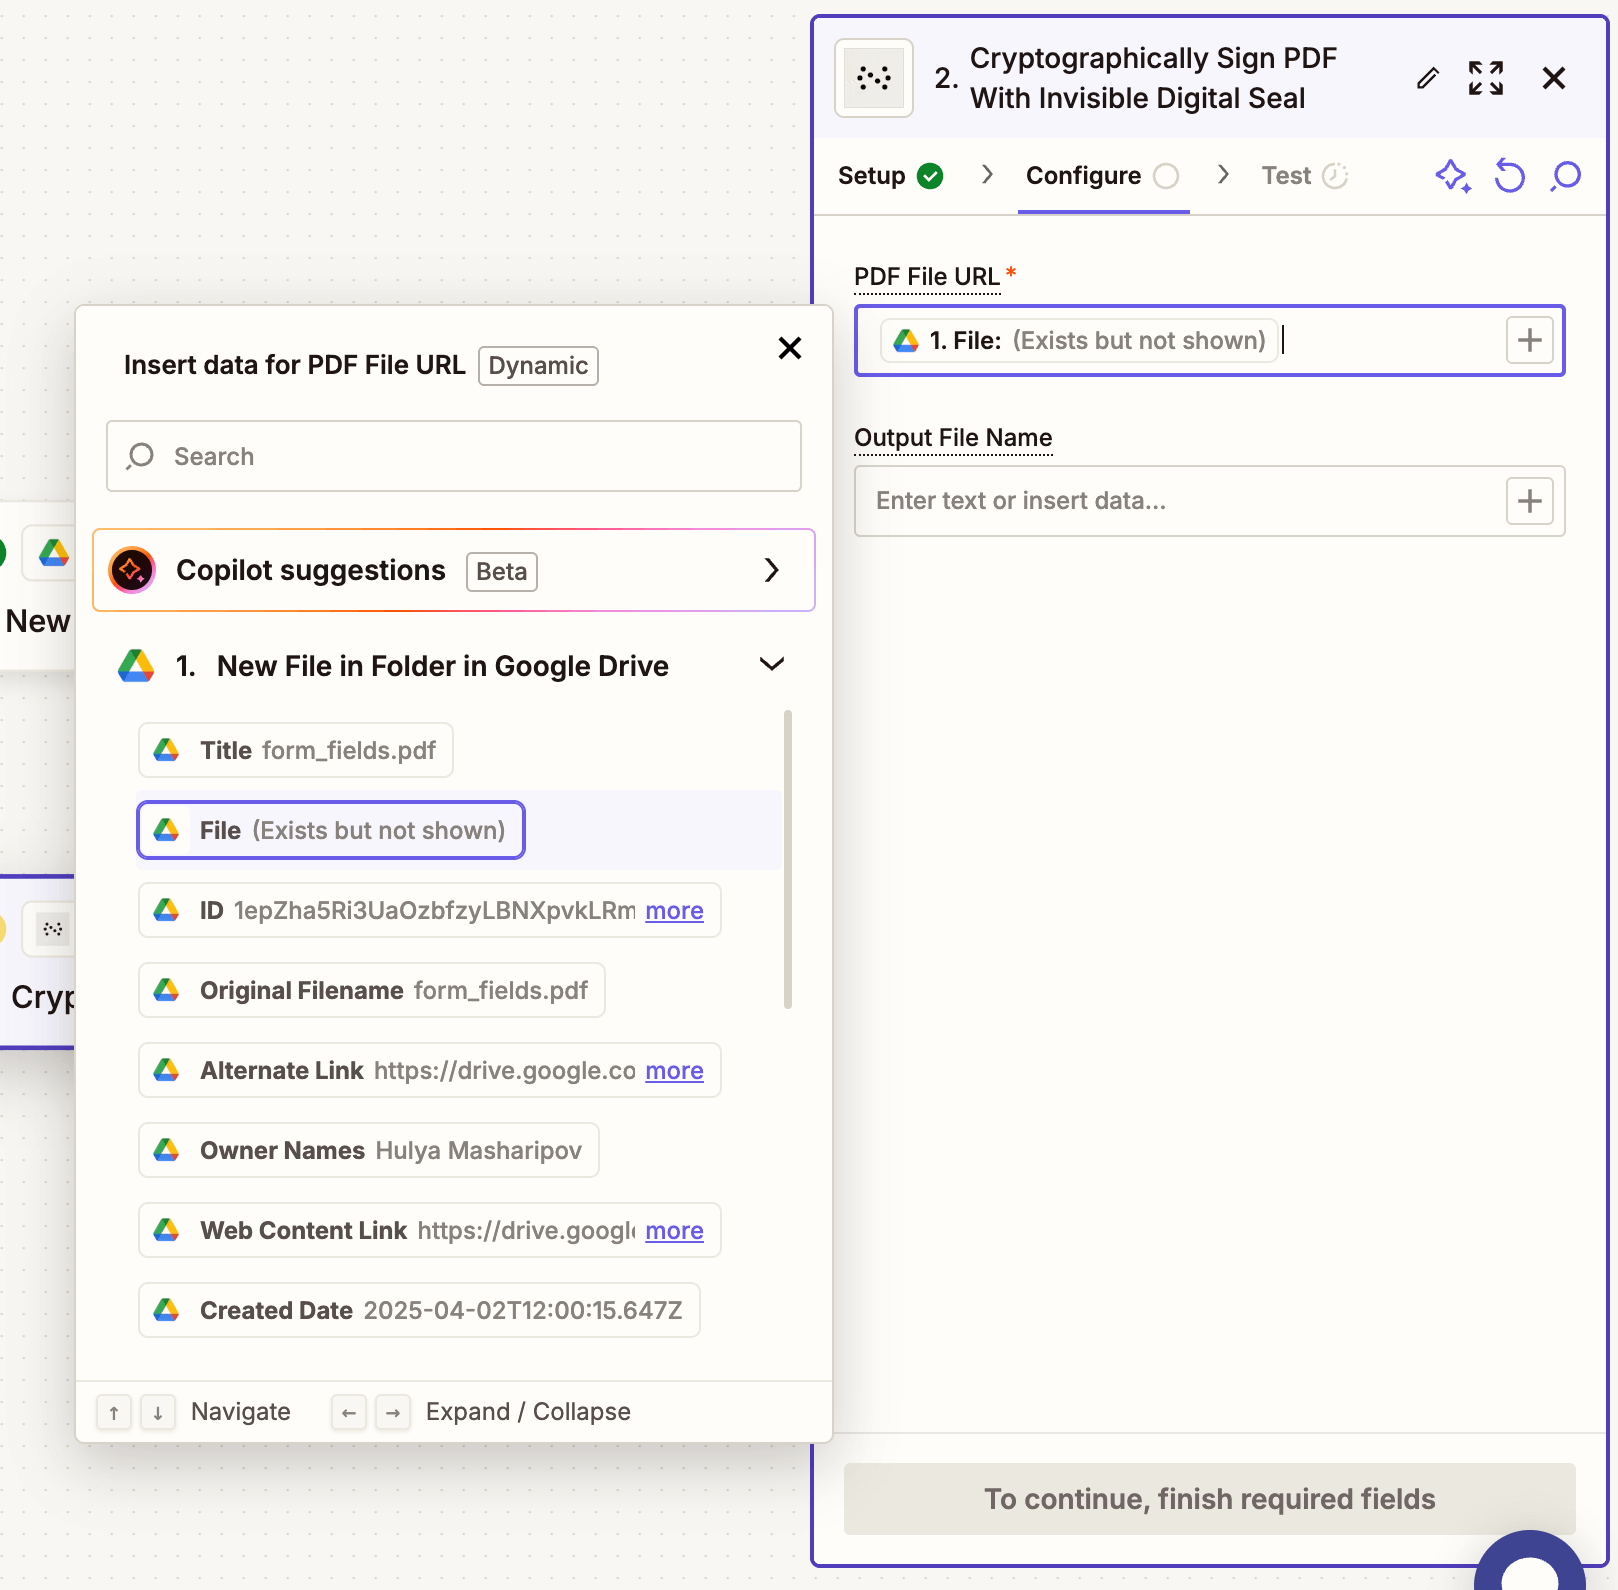
Task: Click the AI sparkle icon in tab bar
Action: (1452, 176)
